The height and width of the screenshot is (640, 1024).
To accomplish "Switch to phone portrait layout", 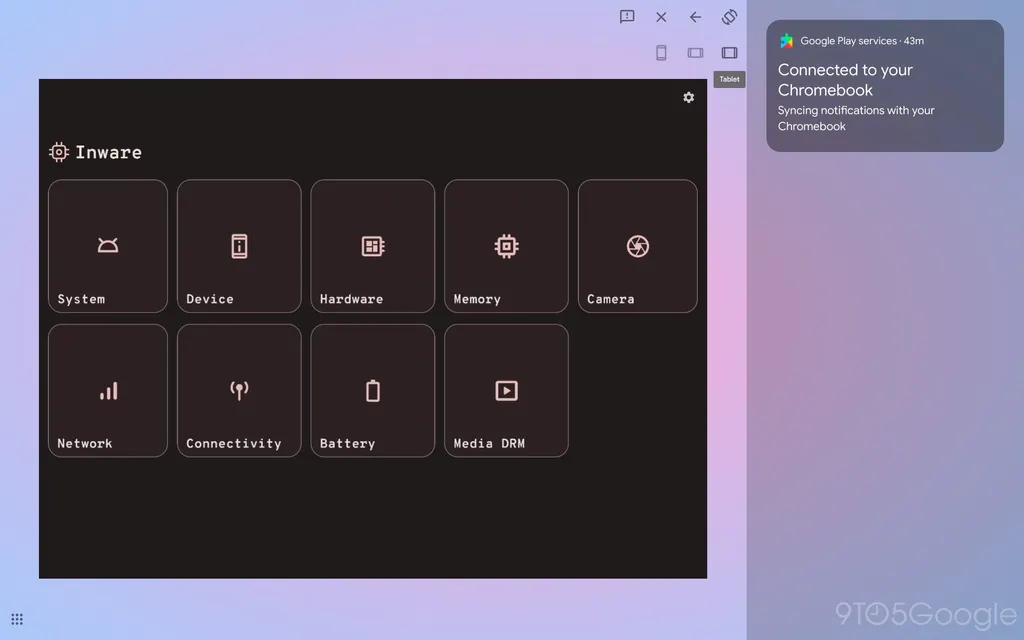I will tap(661, 53).
